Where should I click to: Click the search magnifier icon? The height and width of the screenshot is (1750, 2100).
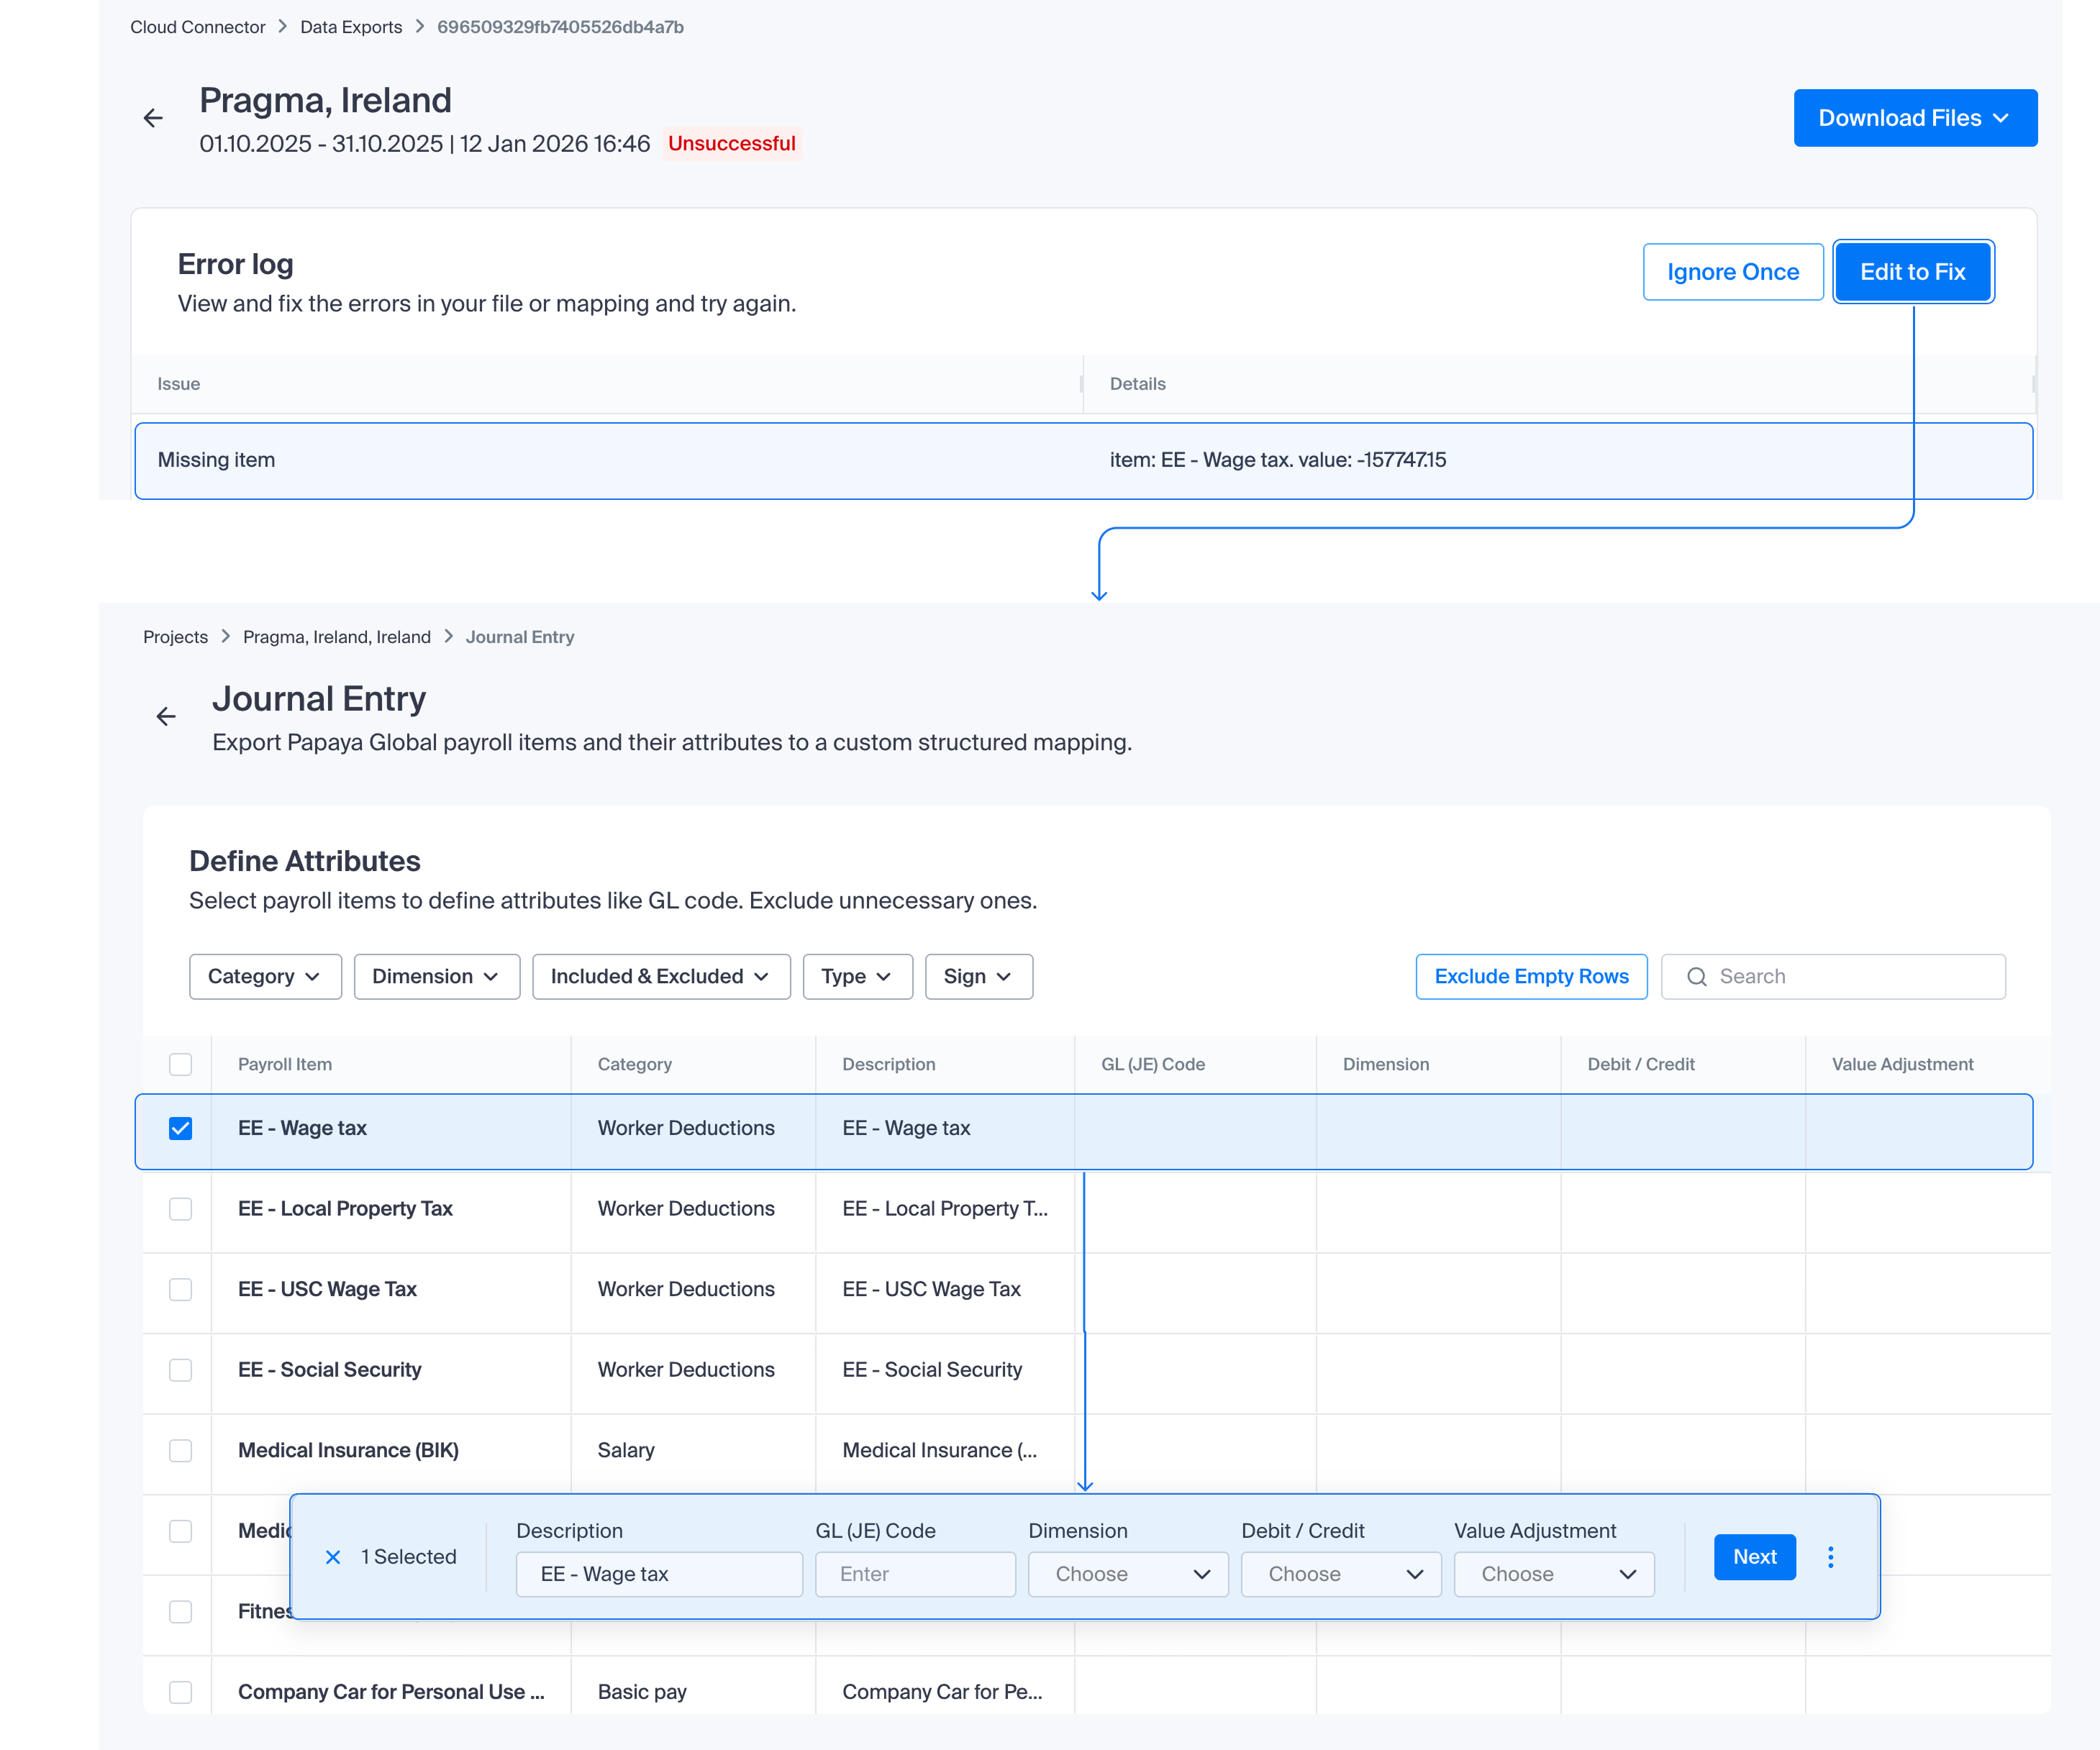tap(1697, 977)
